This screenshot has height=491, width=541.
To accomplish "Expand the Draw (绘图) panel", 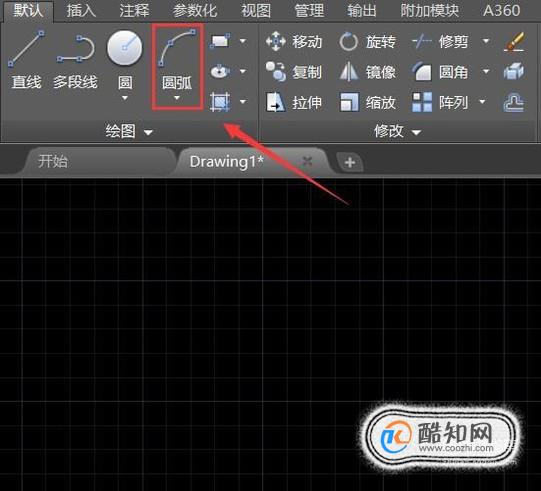I will tap(129, 131).
